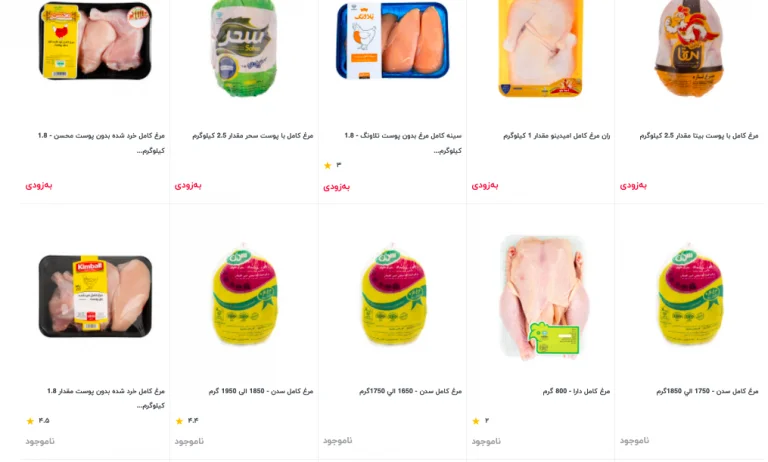
Task: Open the Bita whole chicken product image
Action: (x=689, y=48)
